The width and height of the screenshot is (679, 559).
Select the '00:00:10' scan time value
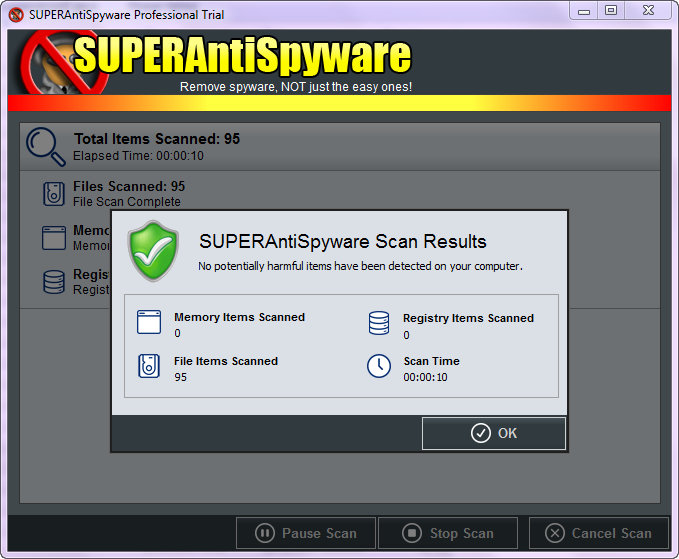pos(425,377)
